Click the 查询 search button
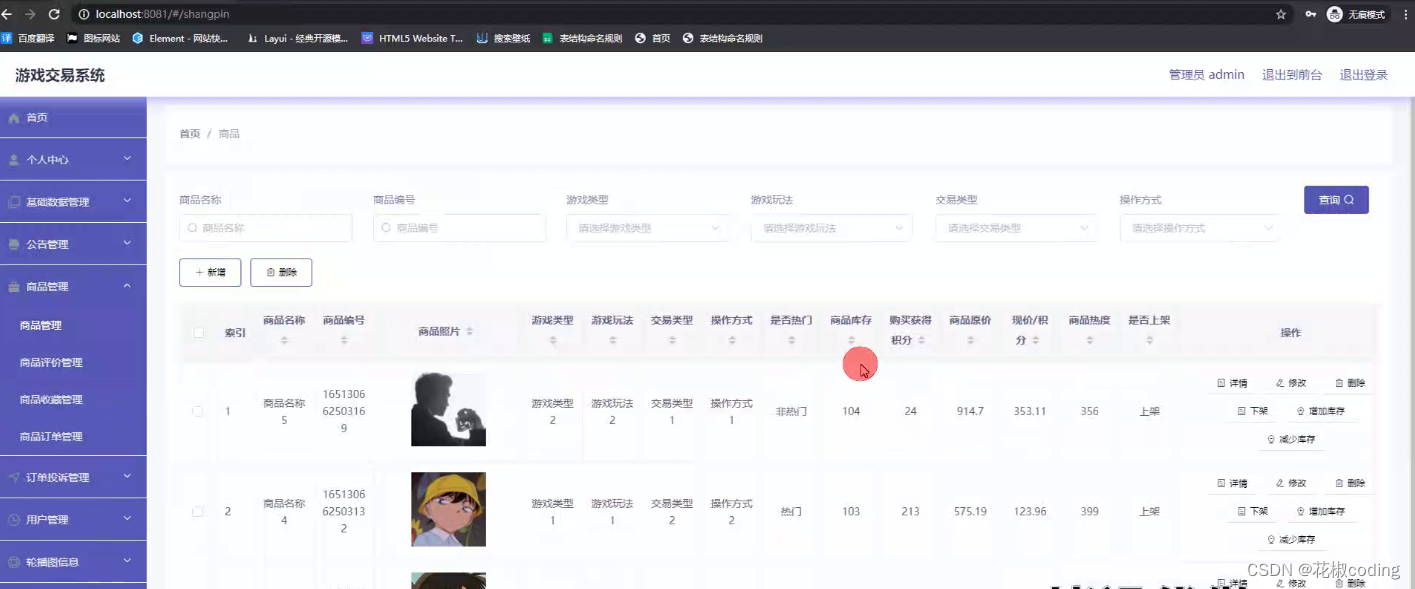This screenshot has height=589, width=1415. coord(1336,200)
